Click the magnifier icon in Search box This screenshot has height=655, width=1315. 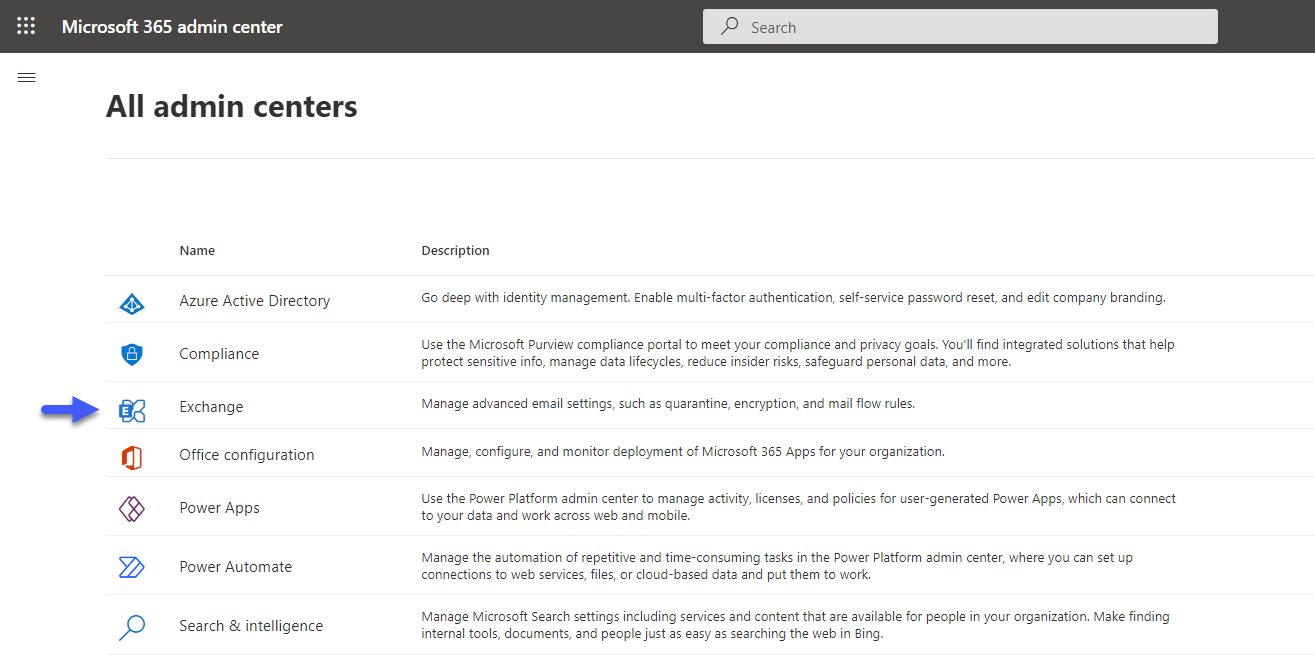[x=731, y=27]
